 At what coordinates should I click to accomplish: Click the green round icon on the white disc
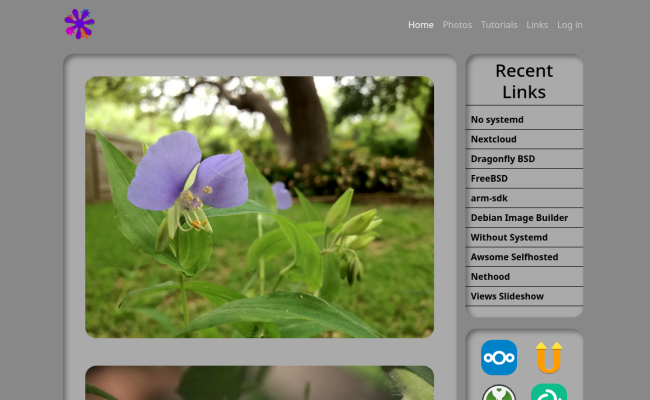tap(499, 393)
